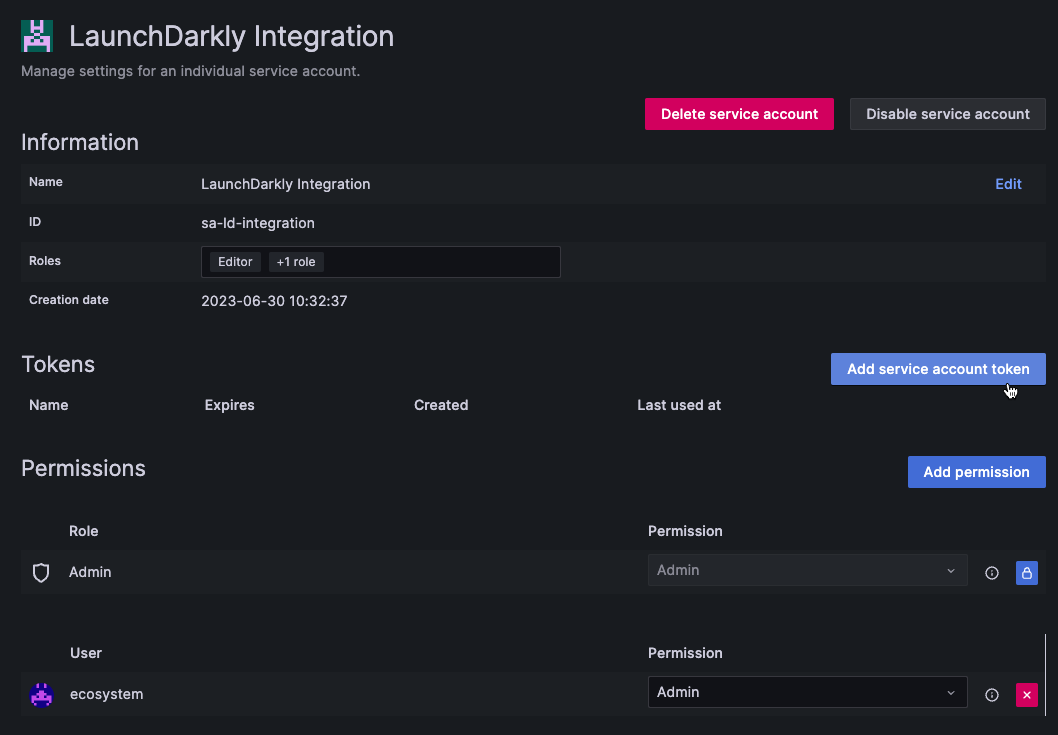Click the ecosystem user name
The image size is (1058, 735).
coord(107,695)
